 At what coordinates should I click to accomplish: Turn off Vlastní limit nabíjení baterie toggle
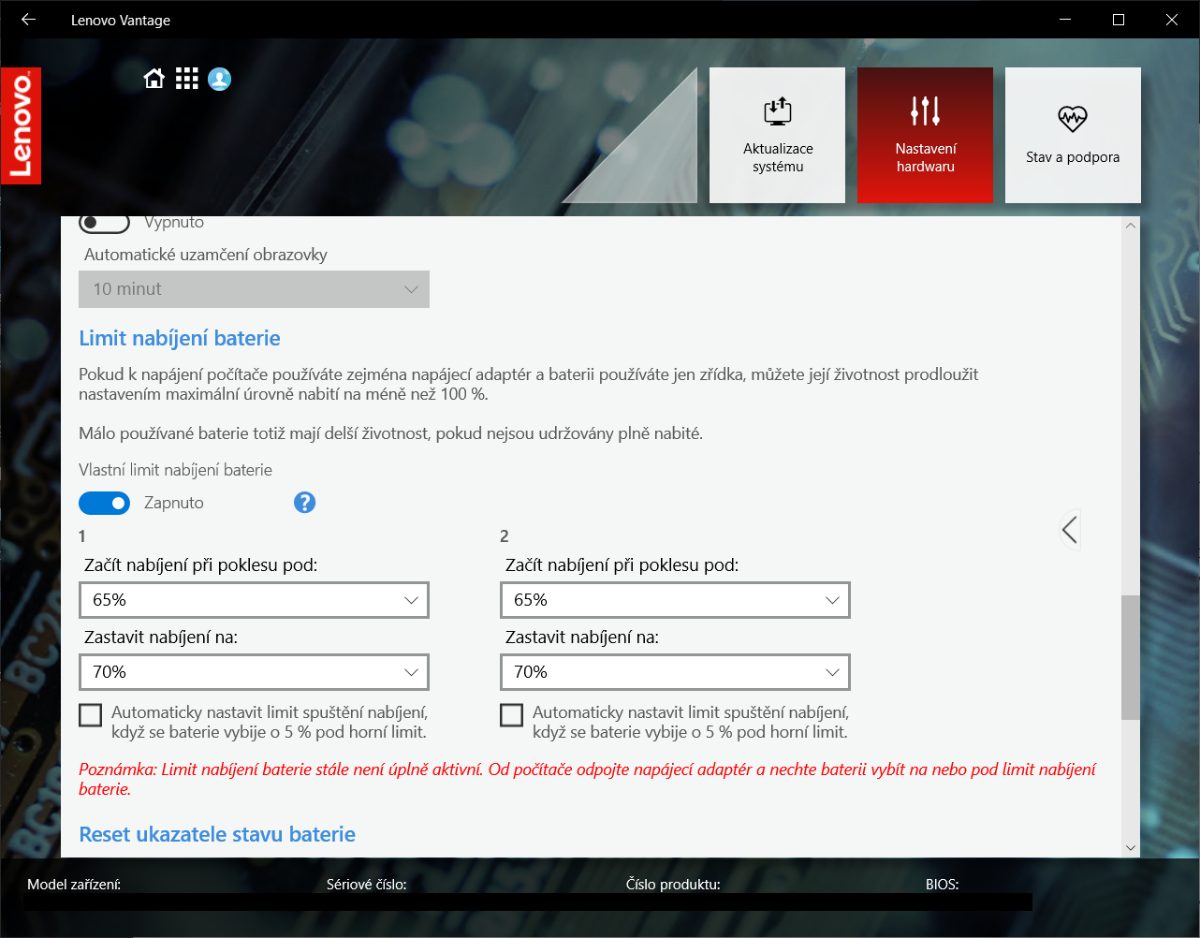tap(105, 503)
